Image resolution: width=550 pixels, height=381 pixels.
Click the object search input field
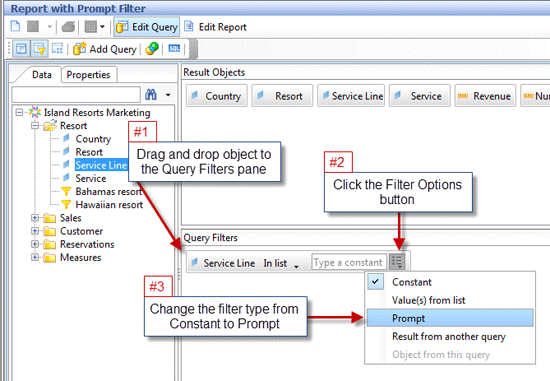point(76,95)
